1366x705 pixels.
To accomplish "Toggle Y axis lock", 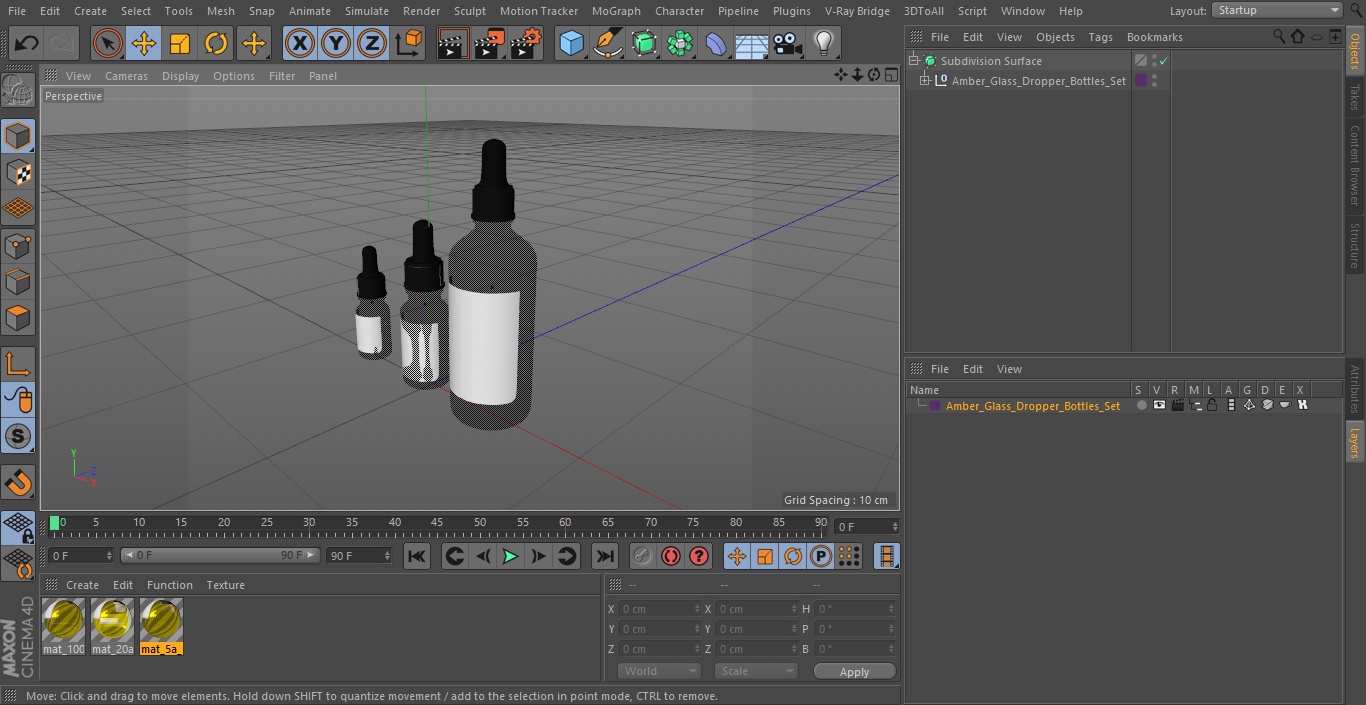I will (336, 44).
